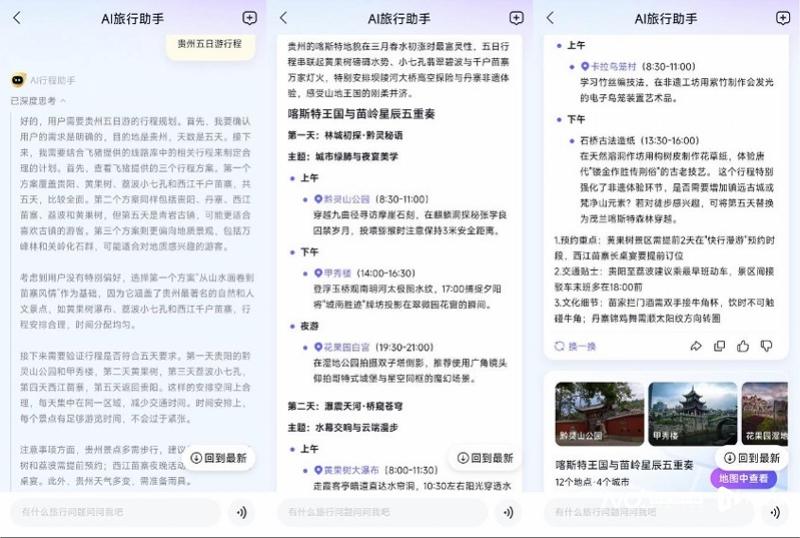Select the 2.交通贴士 tip line

pos(664,279)
